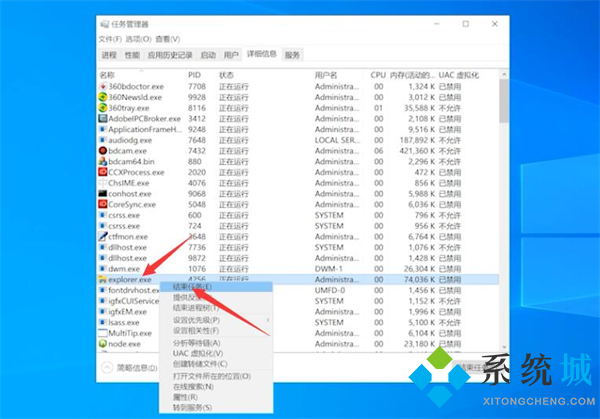Click the ChsIME.exe process icon
This screenshot has height=419, width=600.
(x=103, y=183)
